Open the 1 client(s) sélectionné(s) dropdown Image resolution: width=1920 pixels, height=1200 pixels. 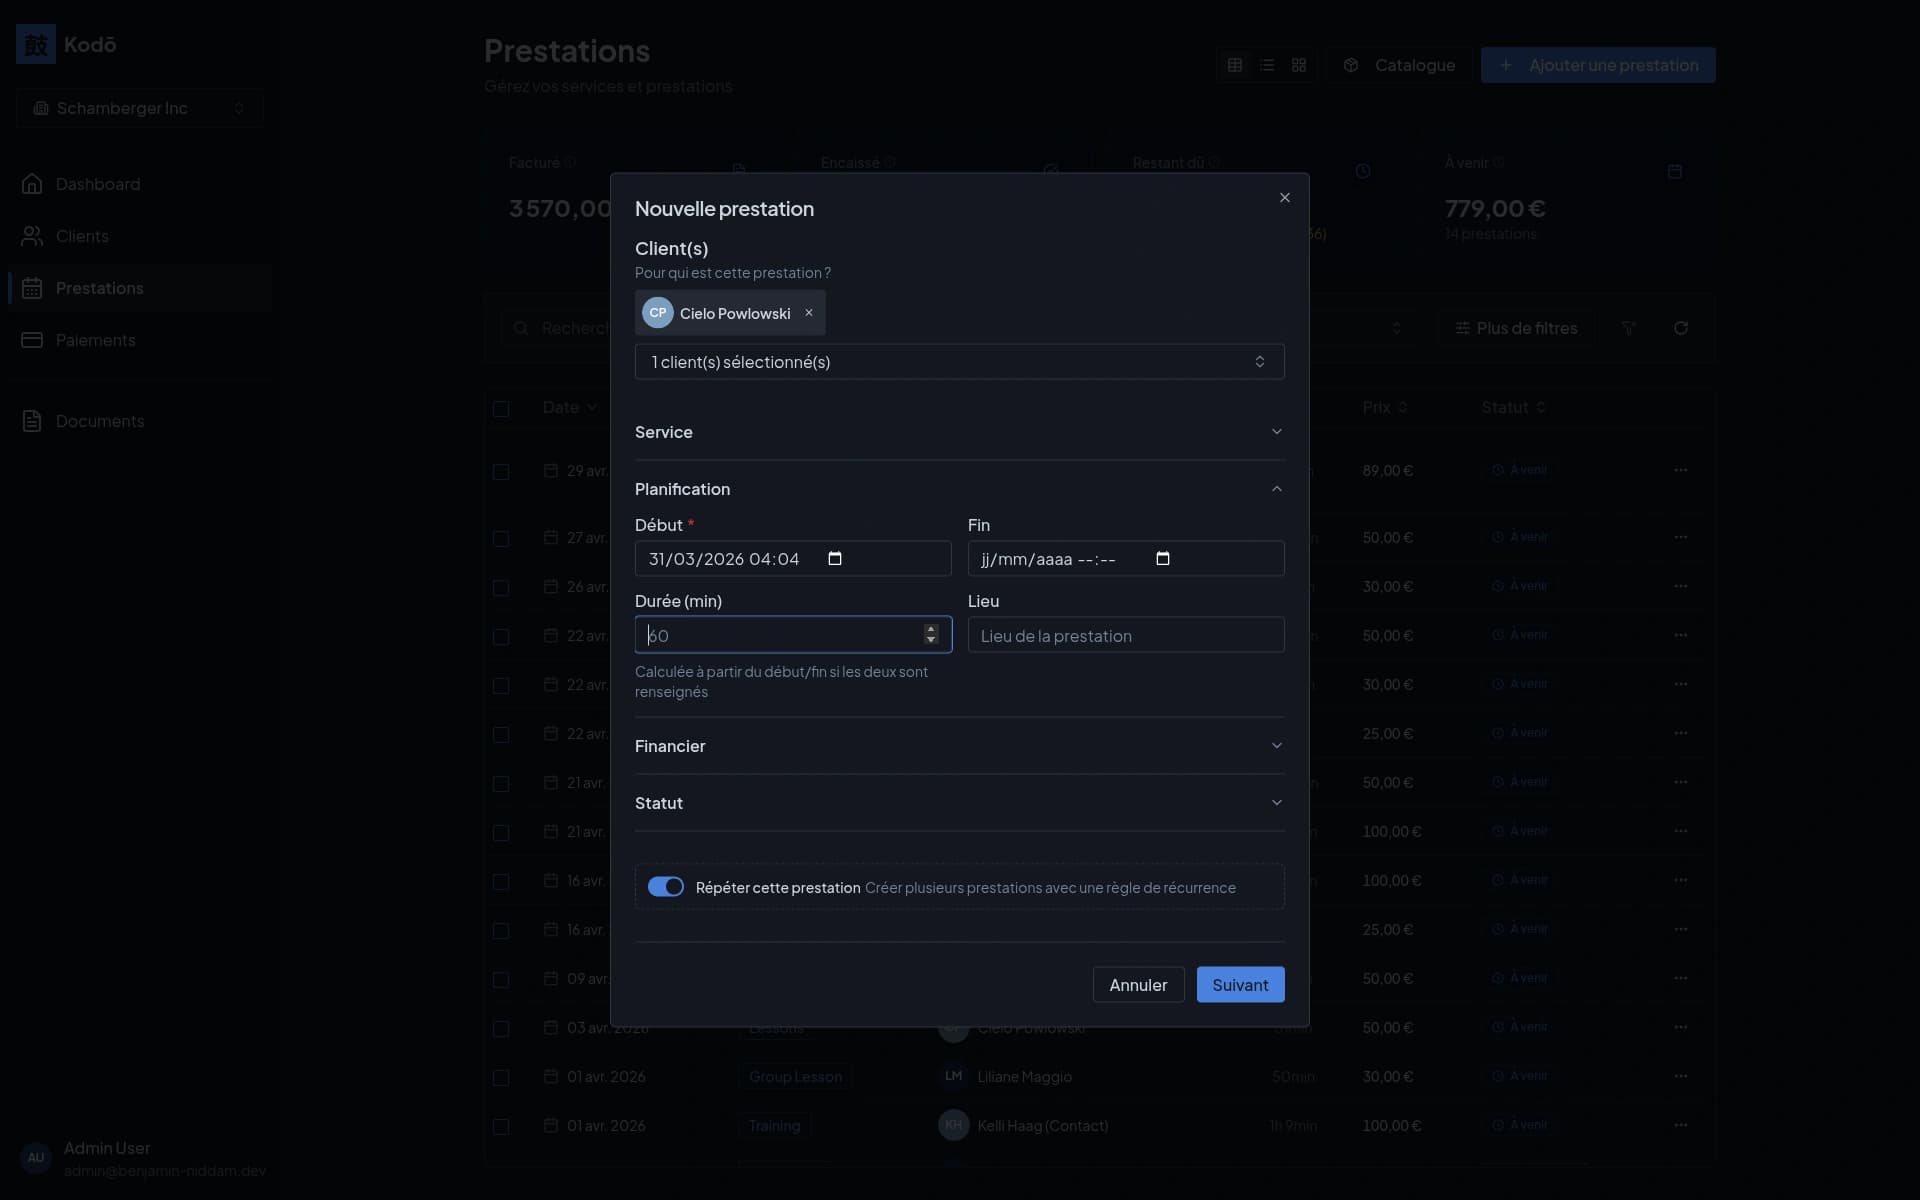(x=958, y=361)
